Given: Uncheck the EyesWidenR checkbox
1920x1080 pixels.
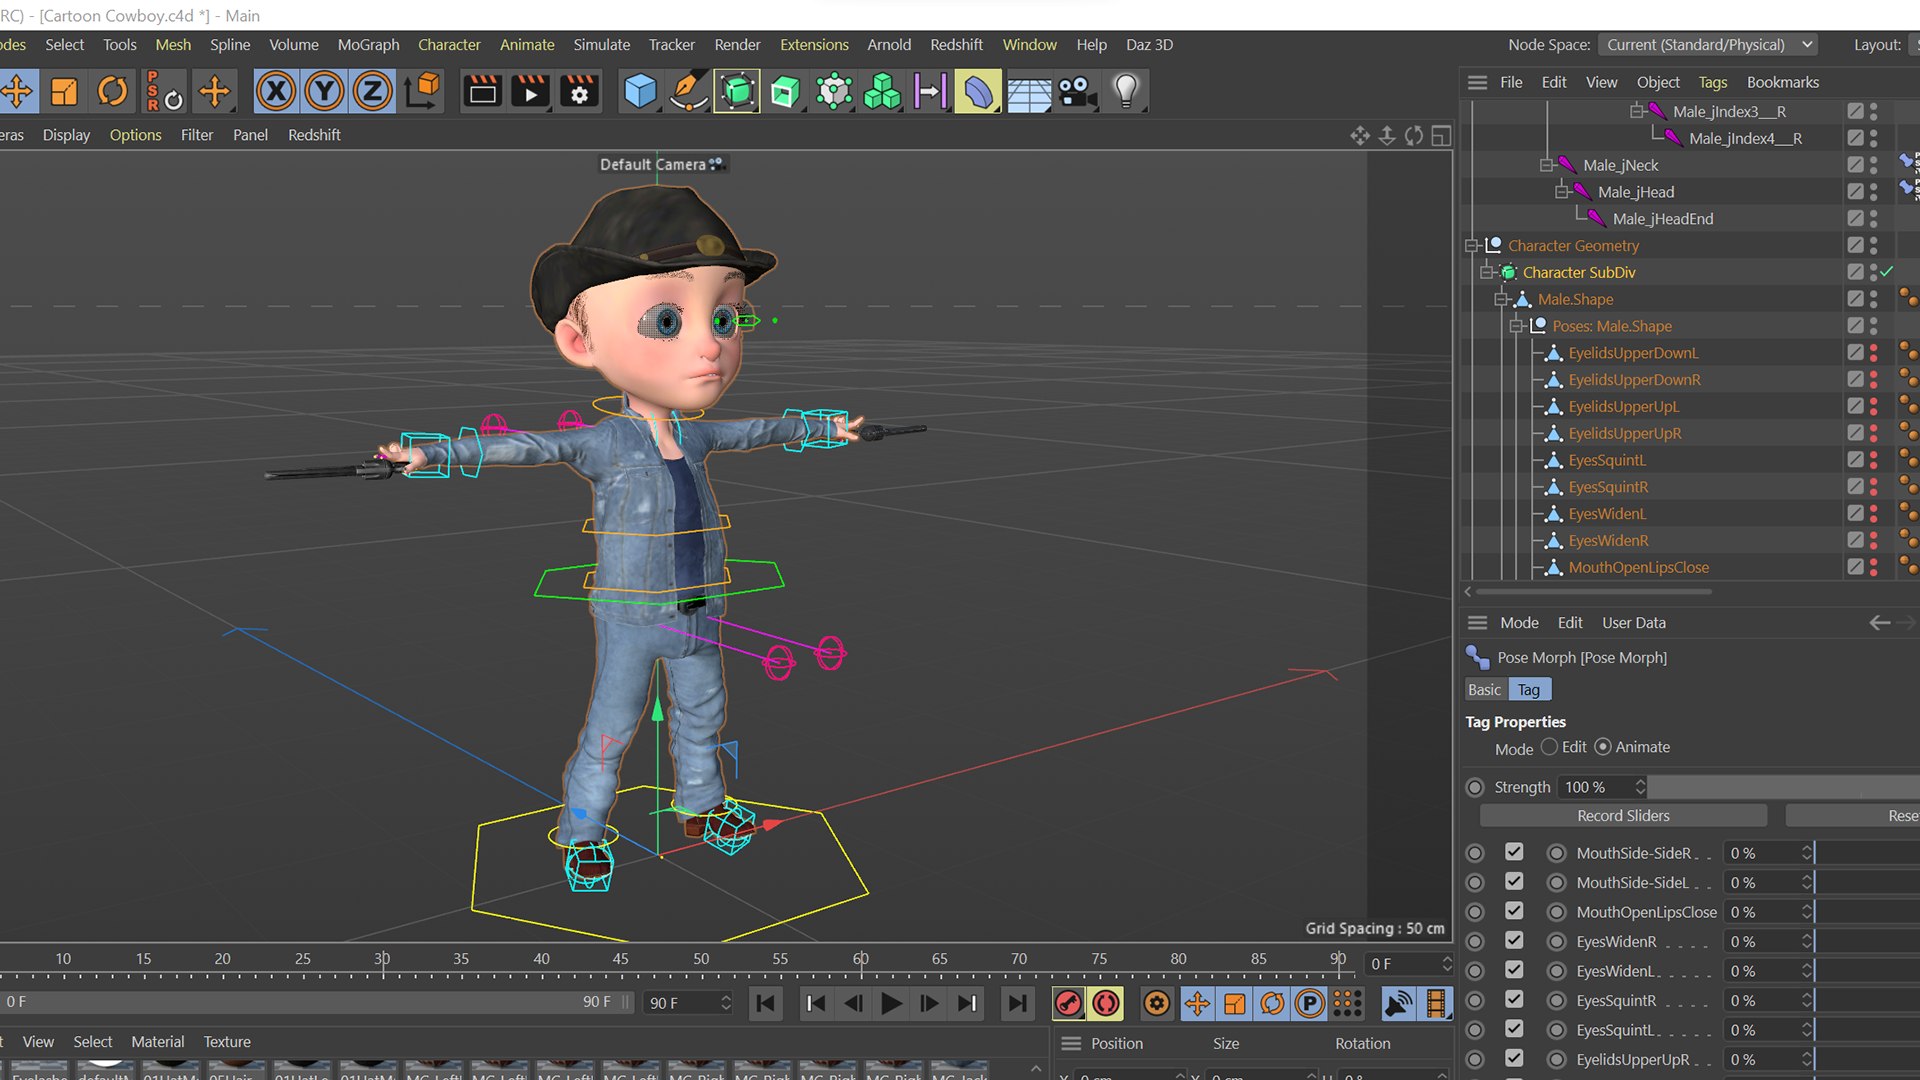Looking at the screenshot, I should [x=1514, y=941].
